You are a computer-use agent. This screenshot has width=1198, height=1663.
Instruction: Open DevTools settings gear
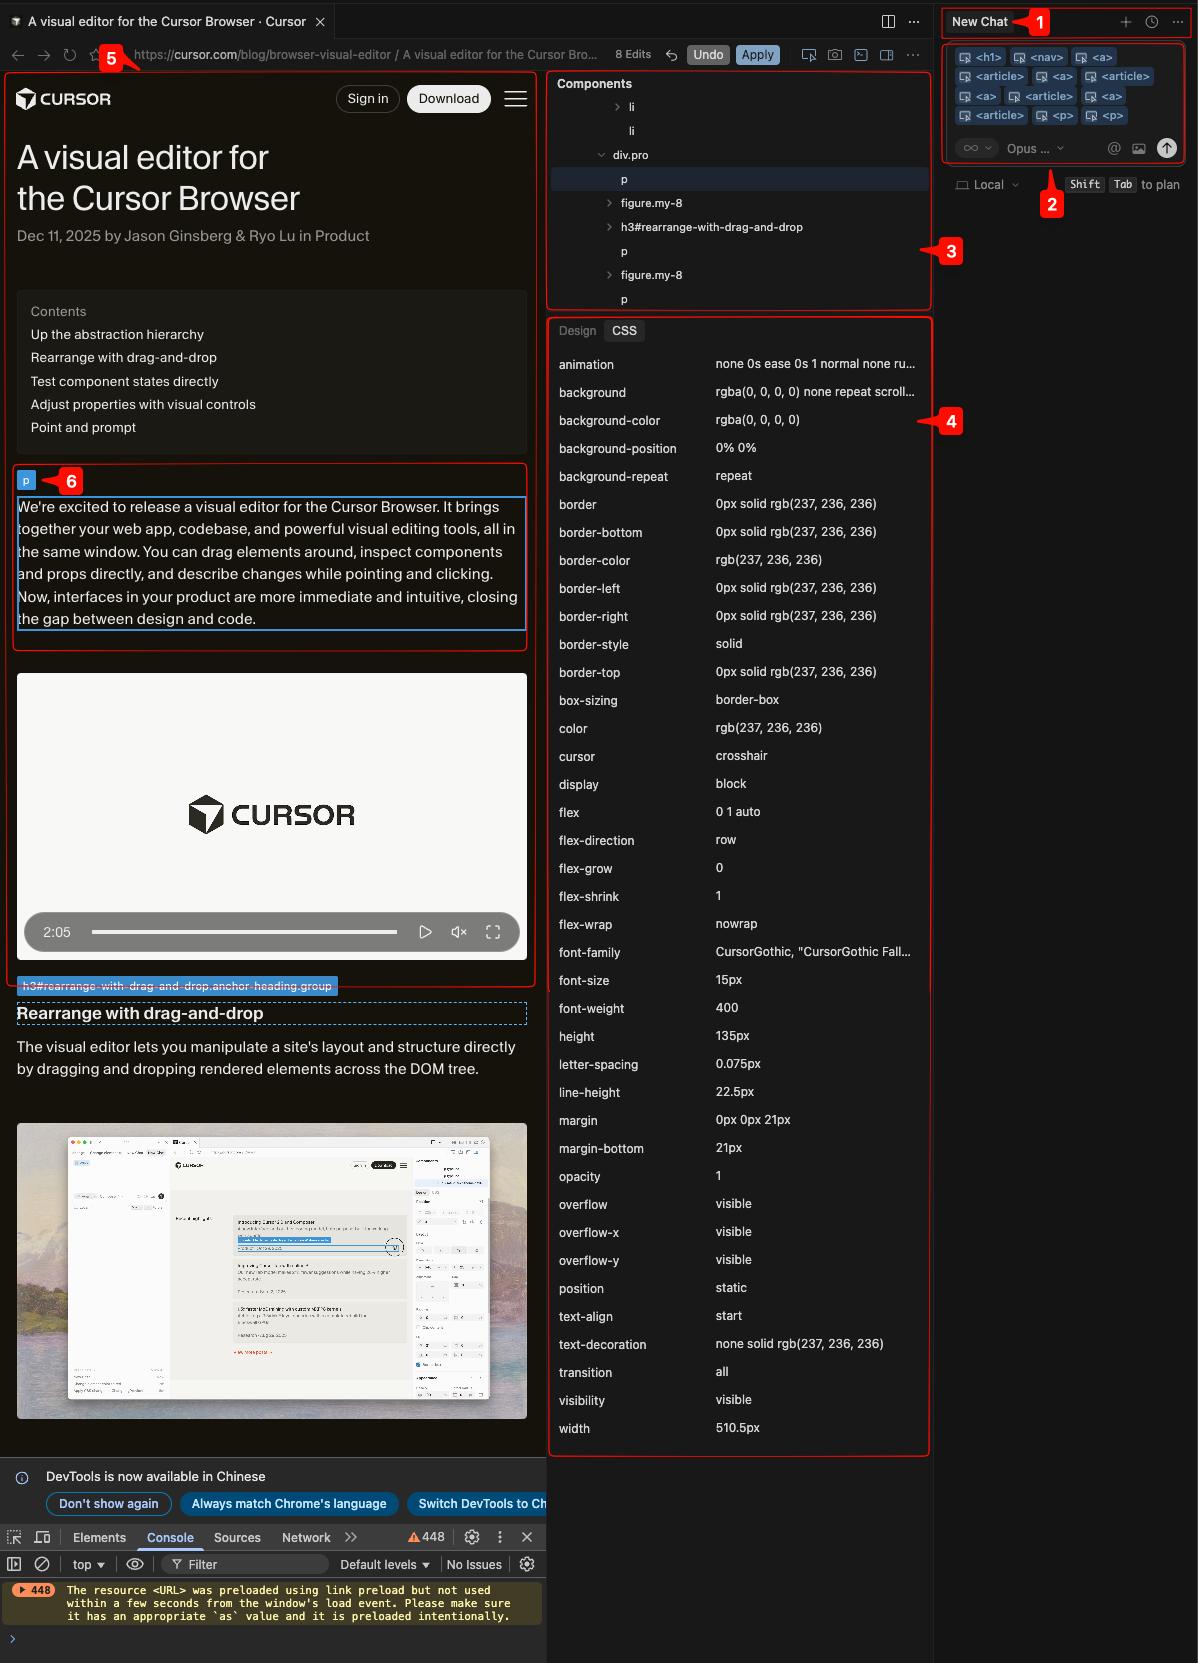pos(472,1537)
